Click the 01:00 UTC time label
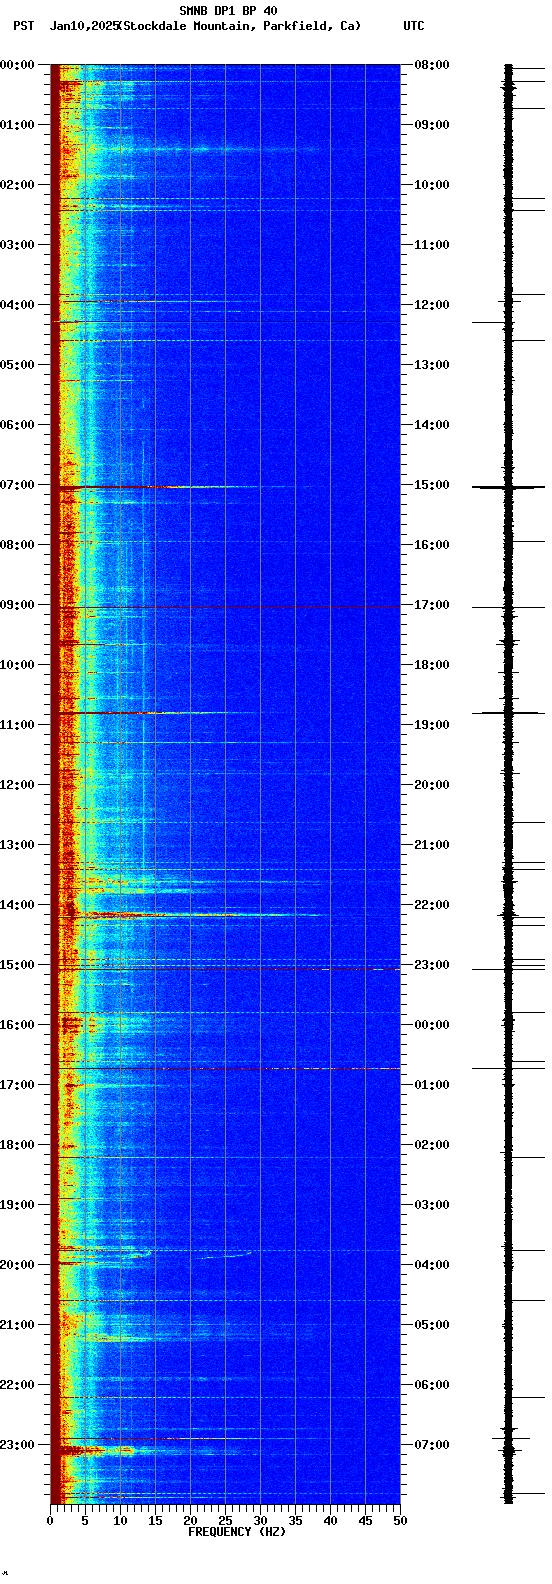 432,1085
